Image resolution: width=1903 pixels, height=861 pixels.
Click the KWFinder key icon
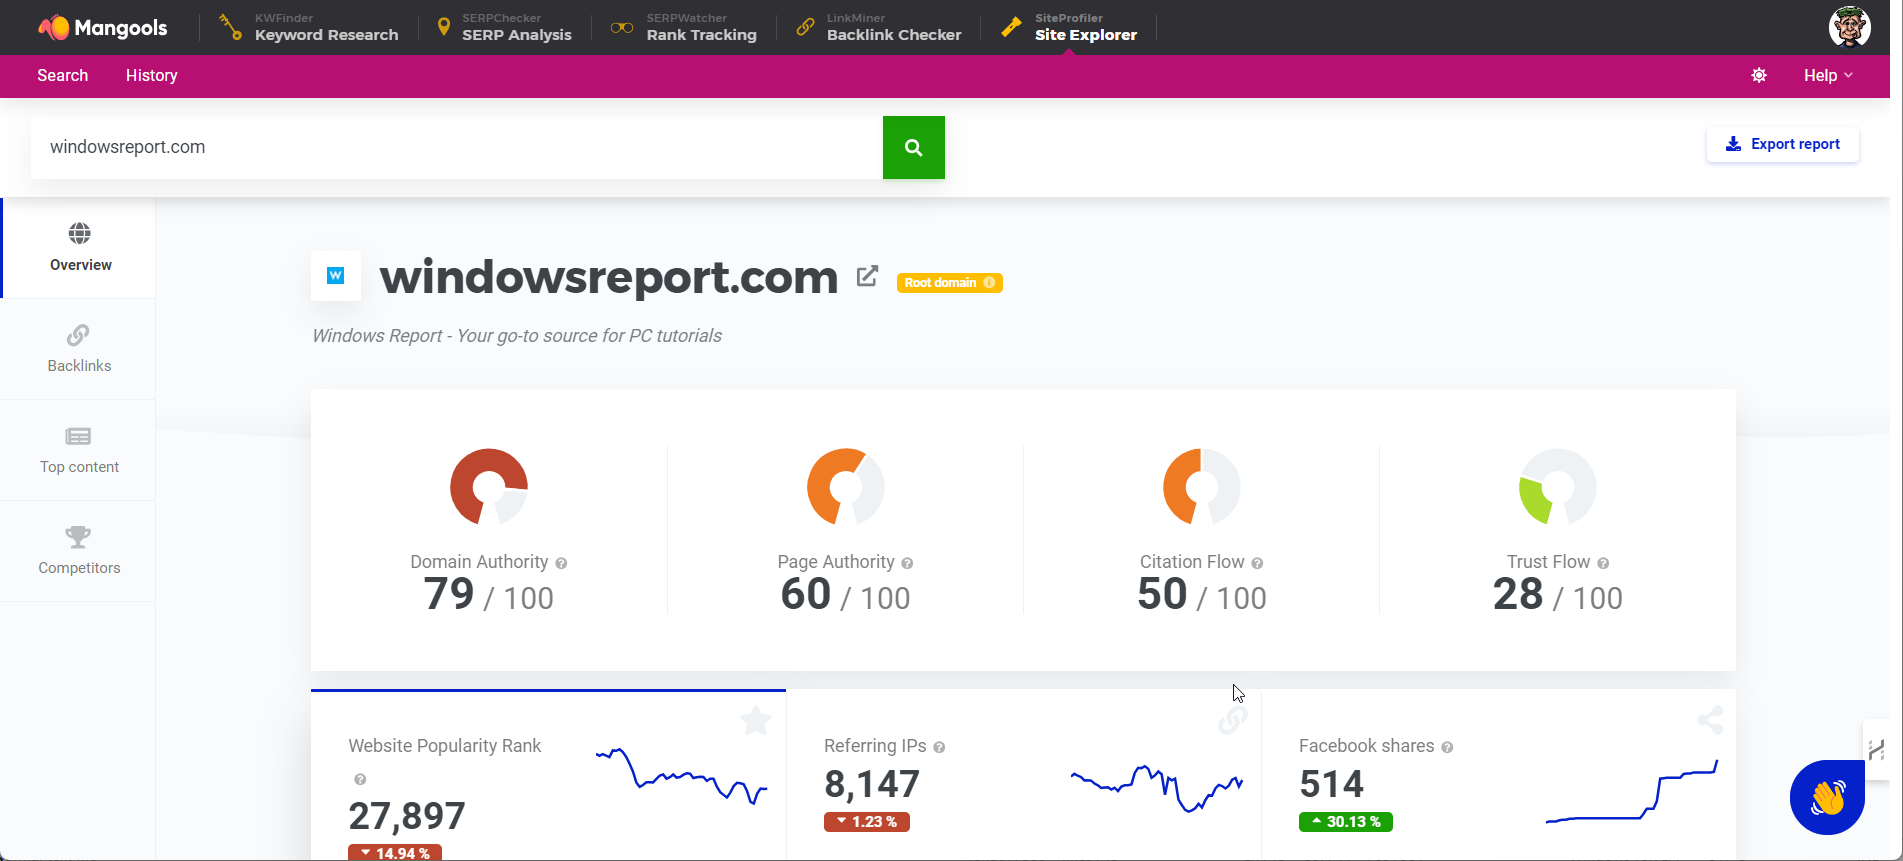(x=230, y=27)
